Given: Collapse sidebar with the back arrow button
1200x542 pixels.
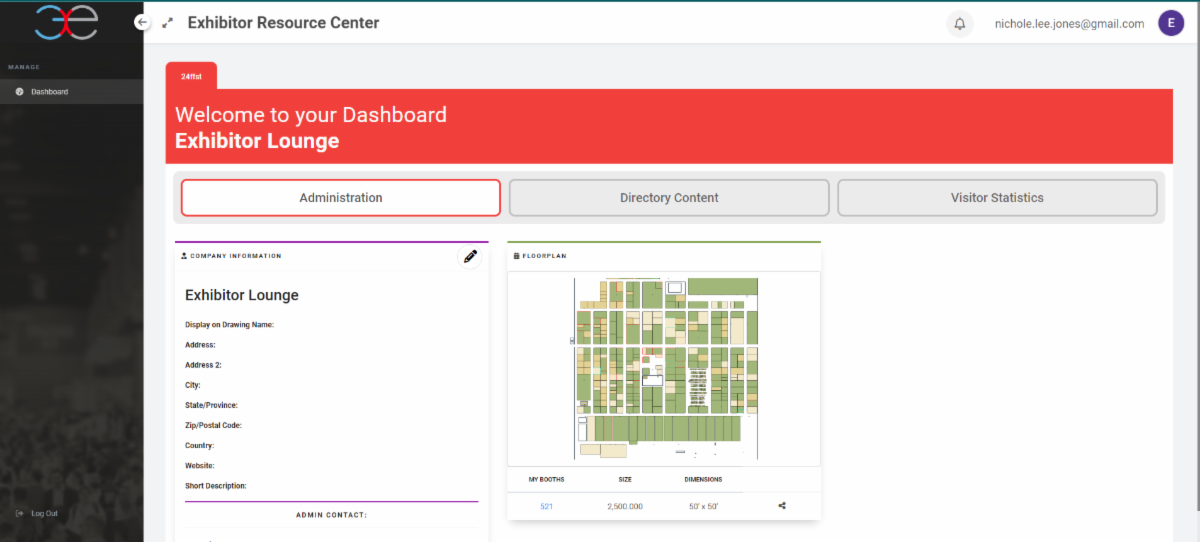Looking at the screenshot, I should tap(142, 22).
